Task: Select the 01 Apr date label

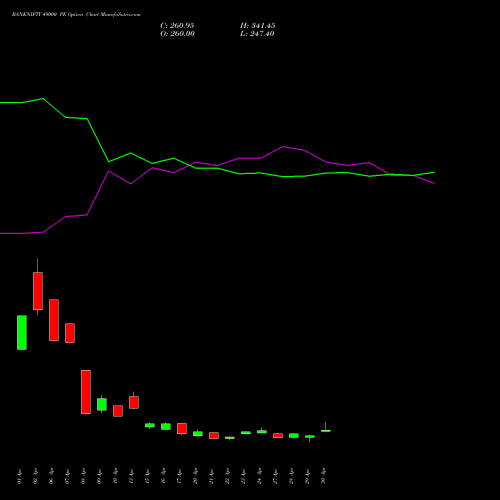Action: point(19,476)
